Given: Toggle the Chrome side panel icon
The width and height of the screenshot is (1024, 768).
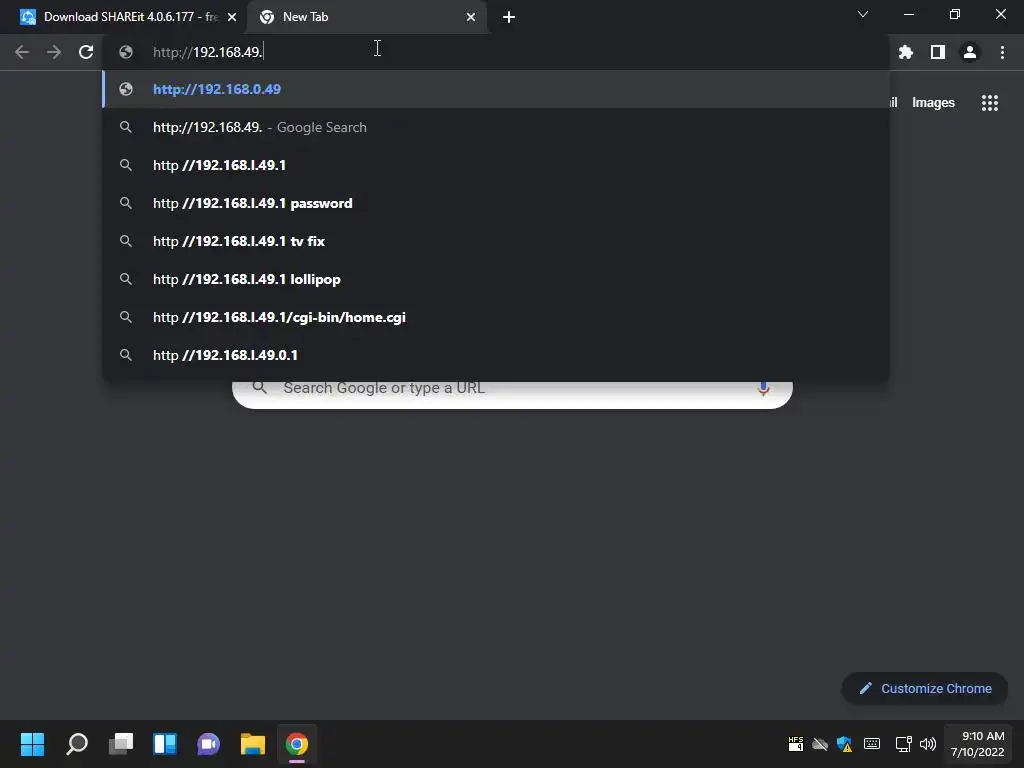Looking at the screenshot, I should pos(938,52).
